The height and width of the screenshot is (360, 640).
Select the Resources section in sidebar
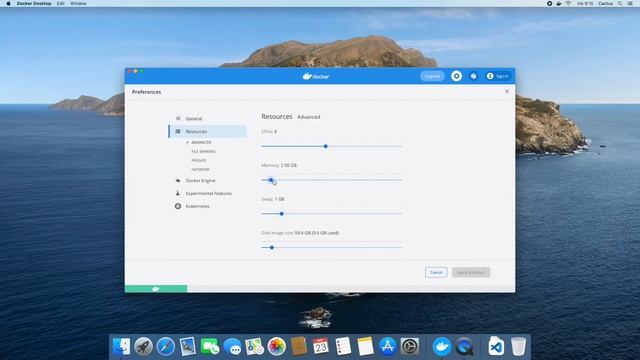coord(207,131)
